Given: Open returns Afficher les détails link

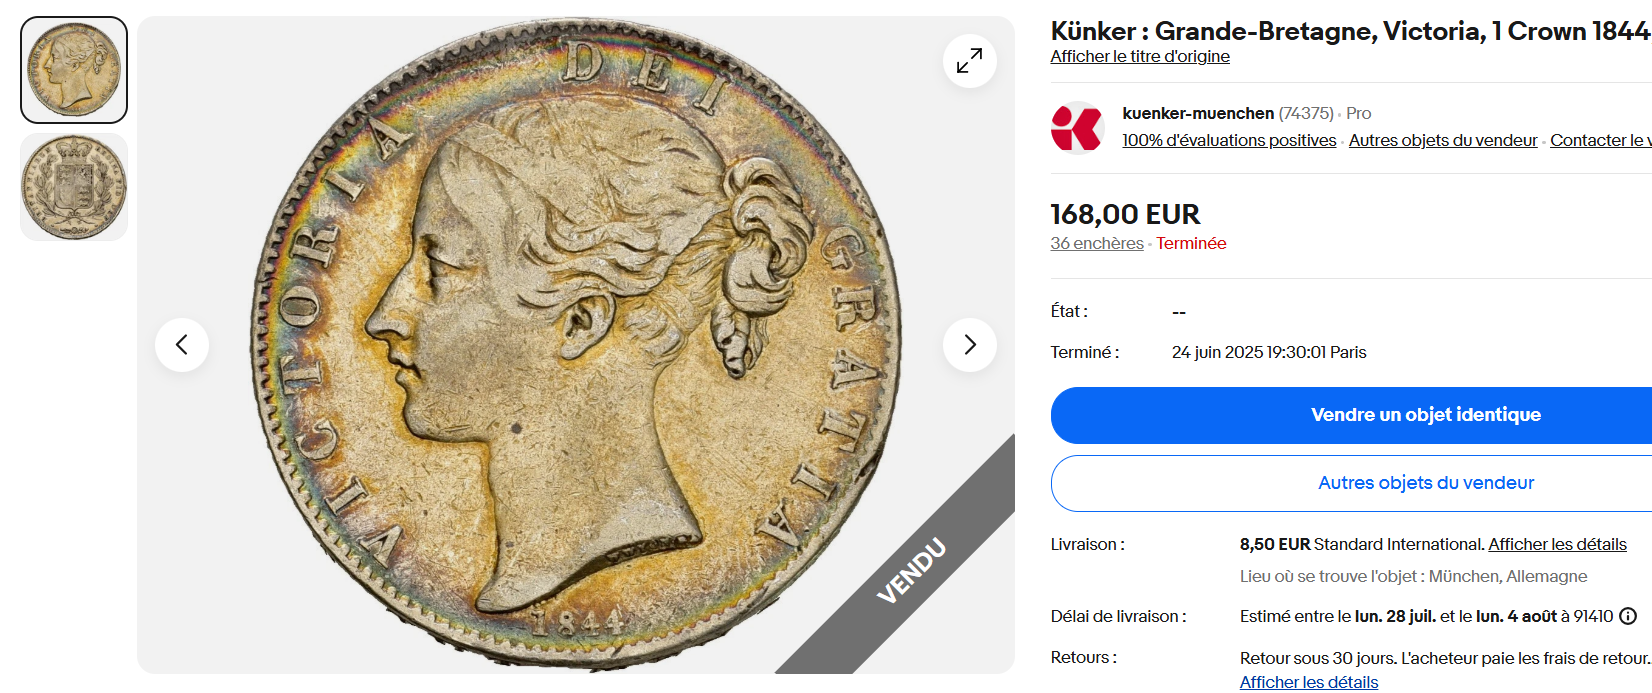Looking at the screenshot, I should (x=1309, y=682).
